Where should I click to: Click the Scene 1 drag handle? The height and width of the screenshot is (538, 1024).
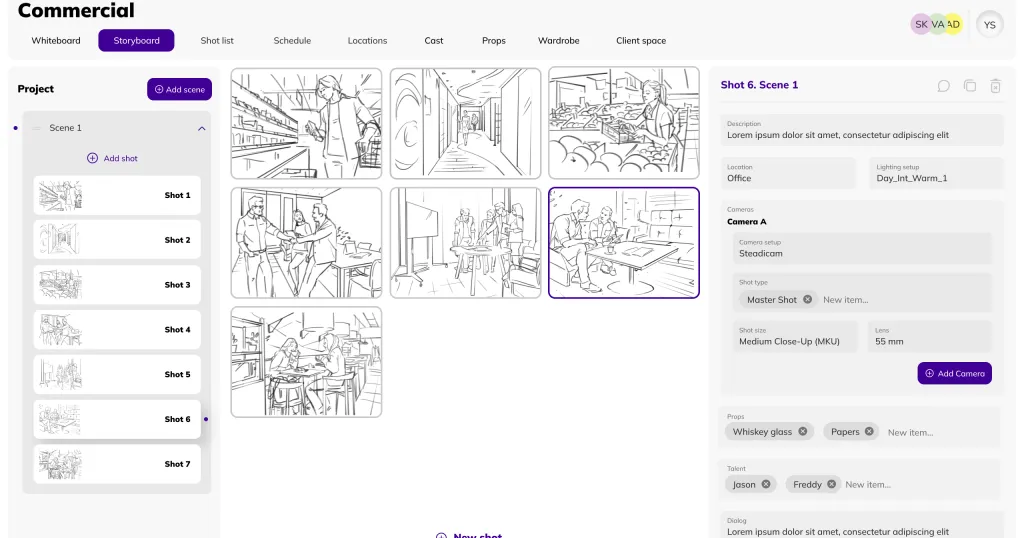[x=36, y=128]
